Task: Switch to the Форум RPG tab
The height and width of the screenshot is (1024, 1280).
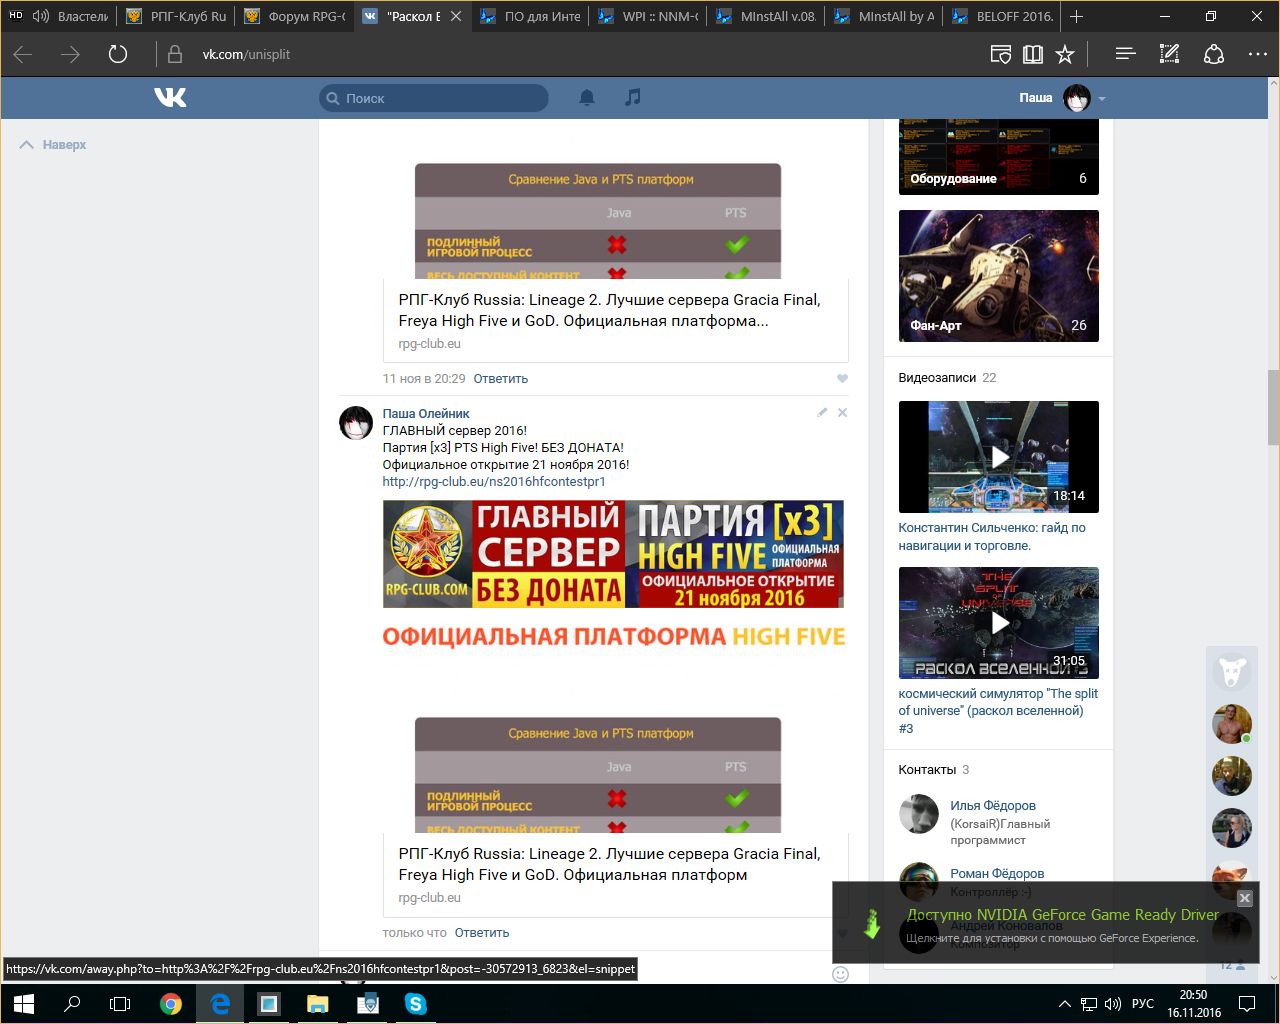Action: click(295, 16)
